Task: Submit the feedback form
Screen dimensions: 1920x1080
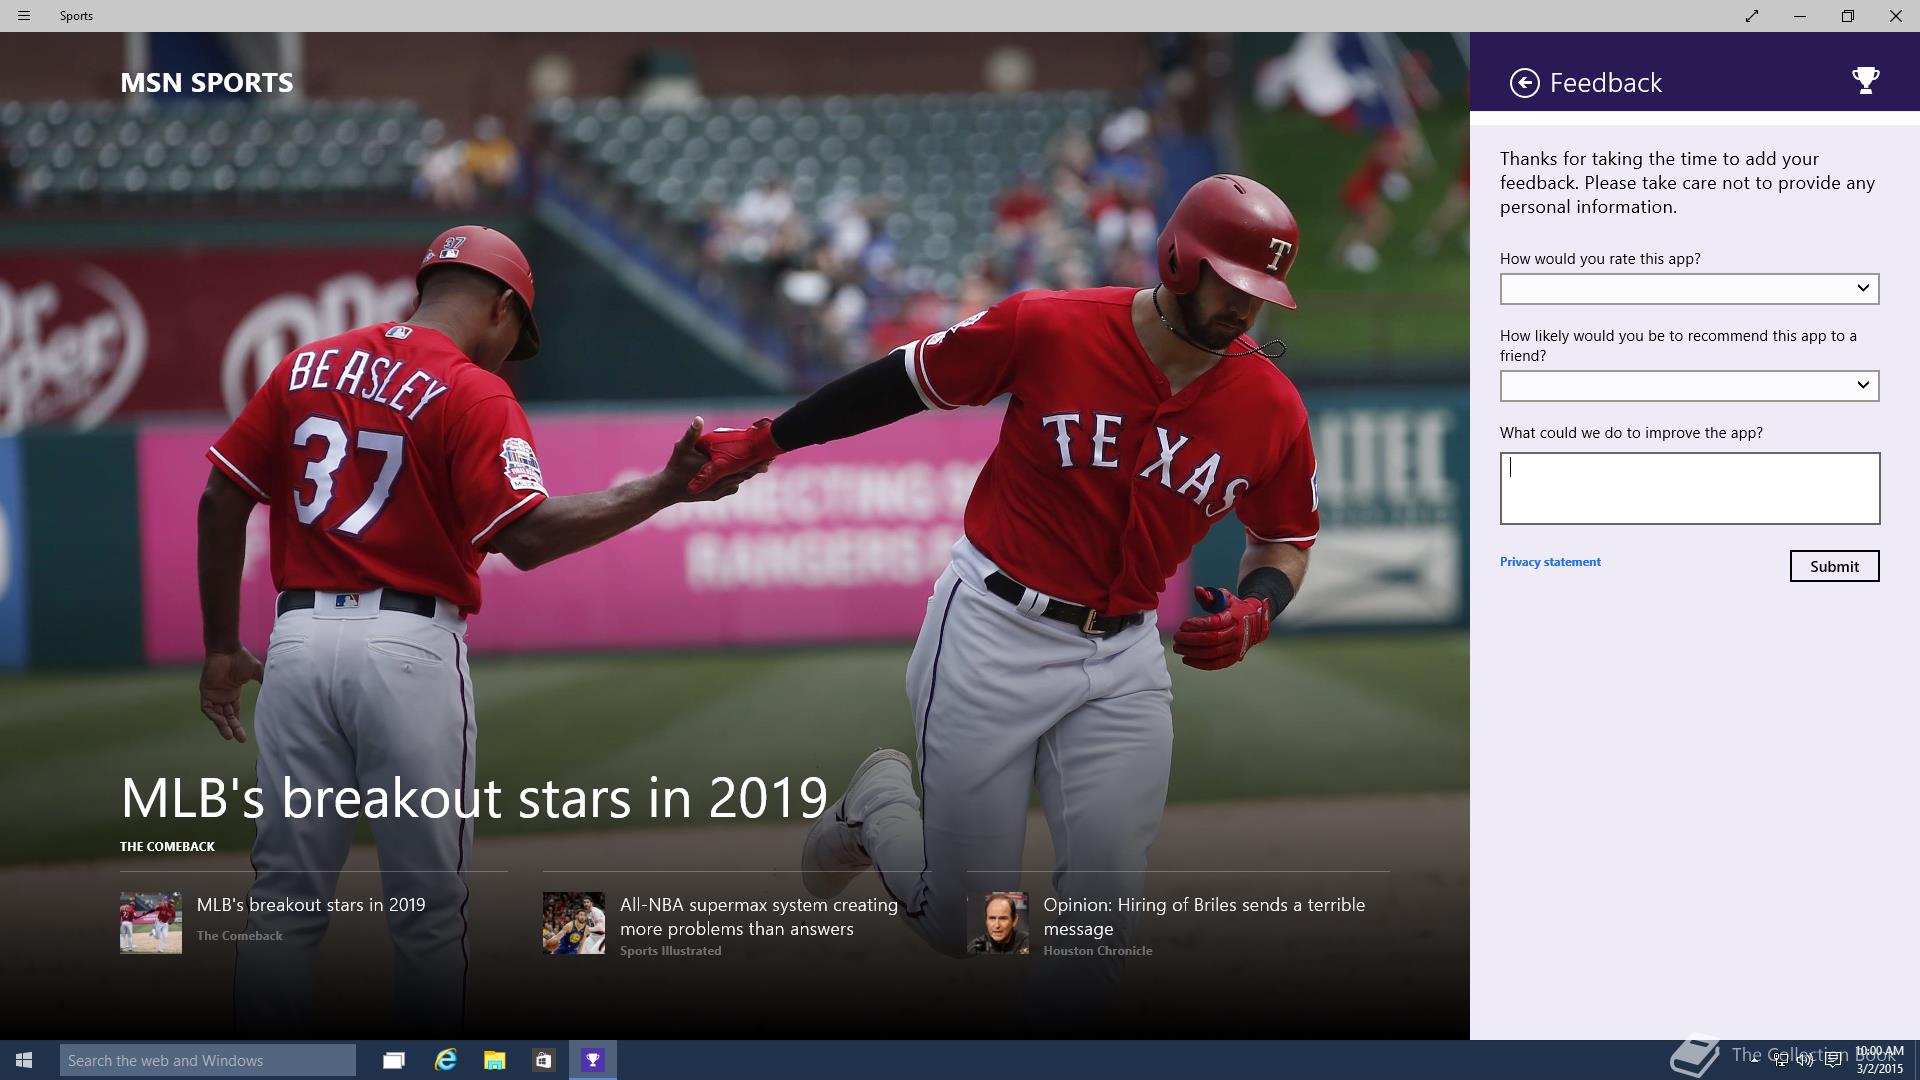Action: pyautogui.click(x=1834, y=566)
